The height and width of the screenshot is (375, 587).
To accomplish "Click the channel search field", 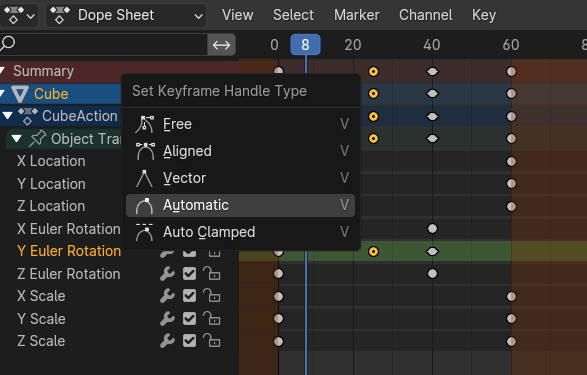I will tap(103, 45).
